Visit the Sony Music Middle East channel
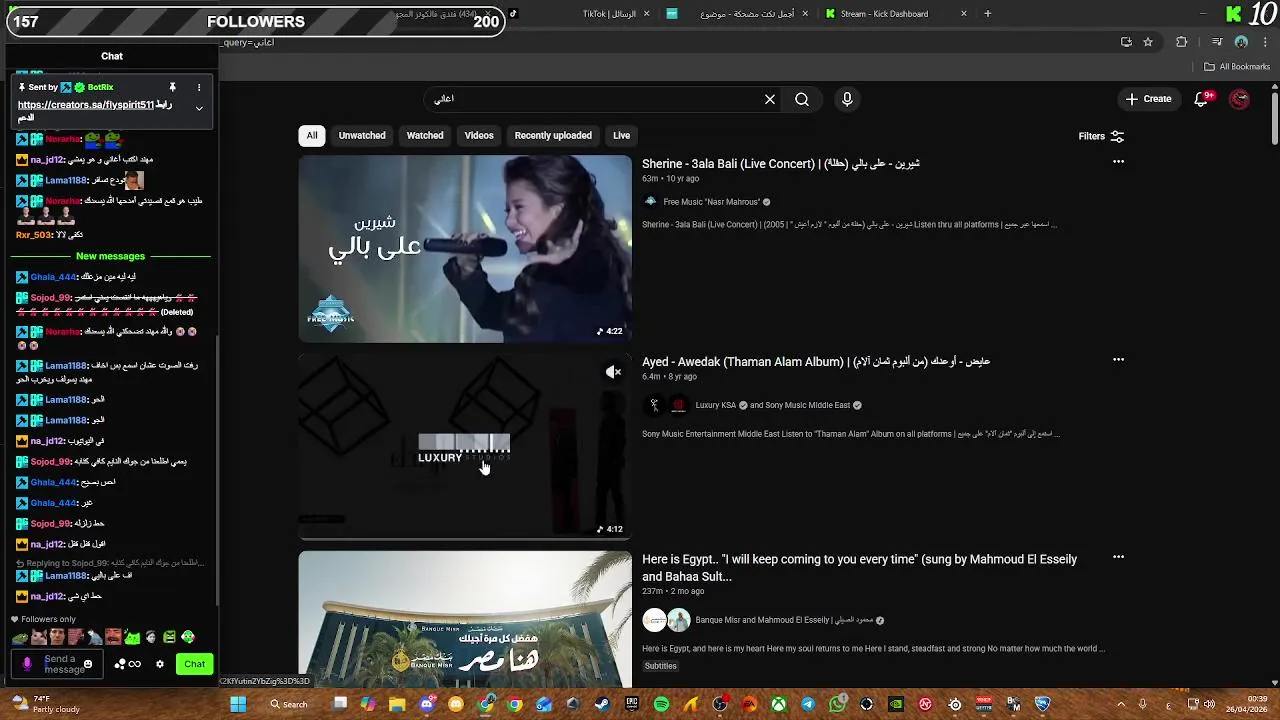Screen dimensions: 1280x720 pos(807,405)
